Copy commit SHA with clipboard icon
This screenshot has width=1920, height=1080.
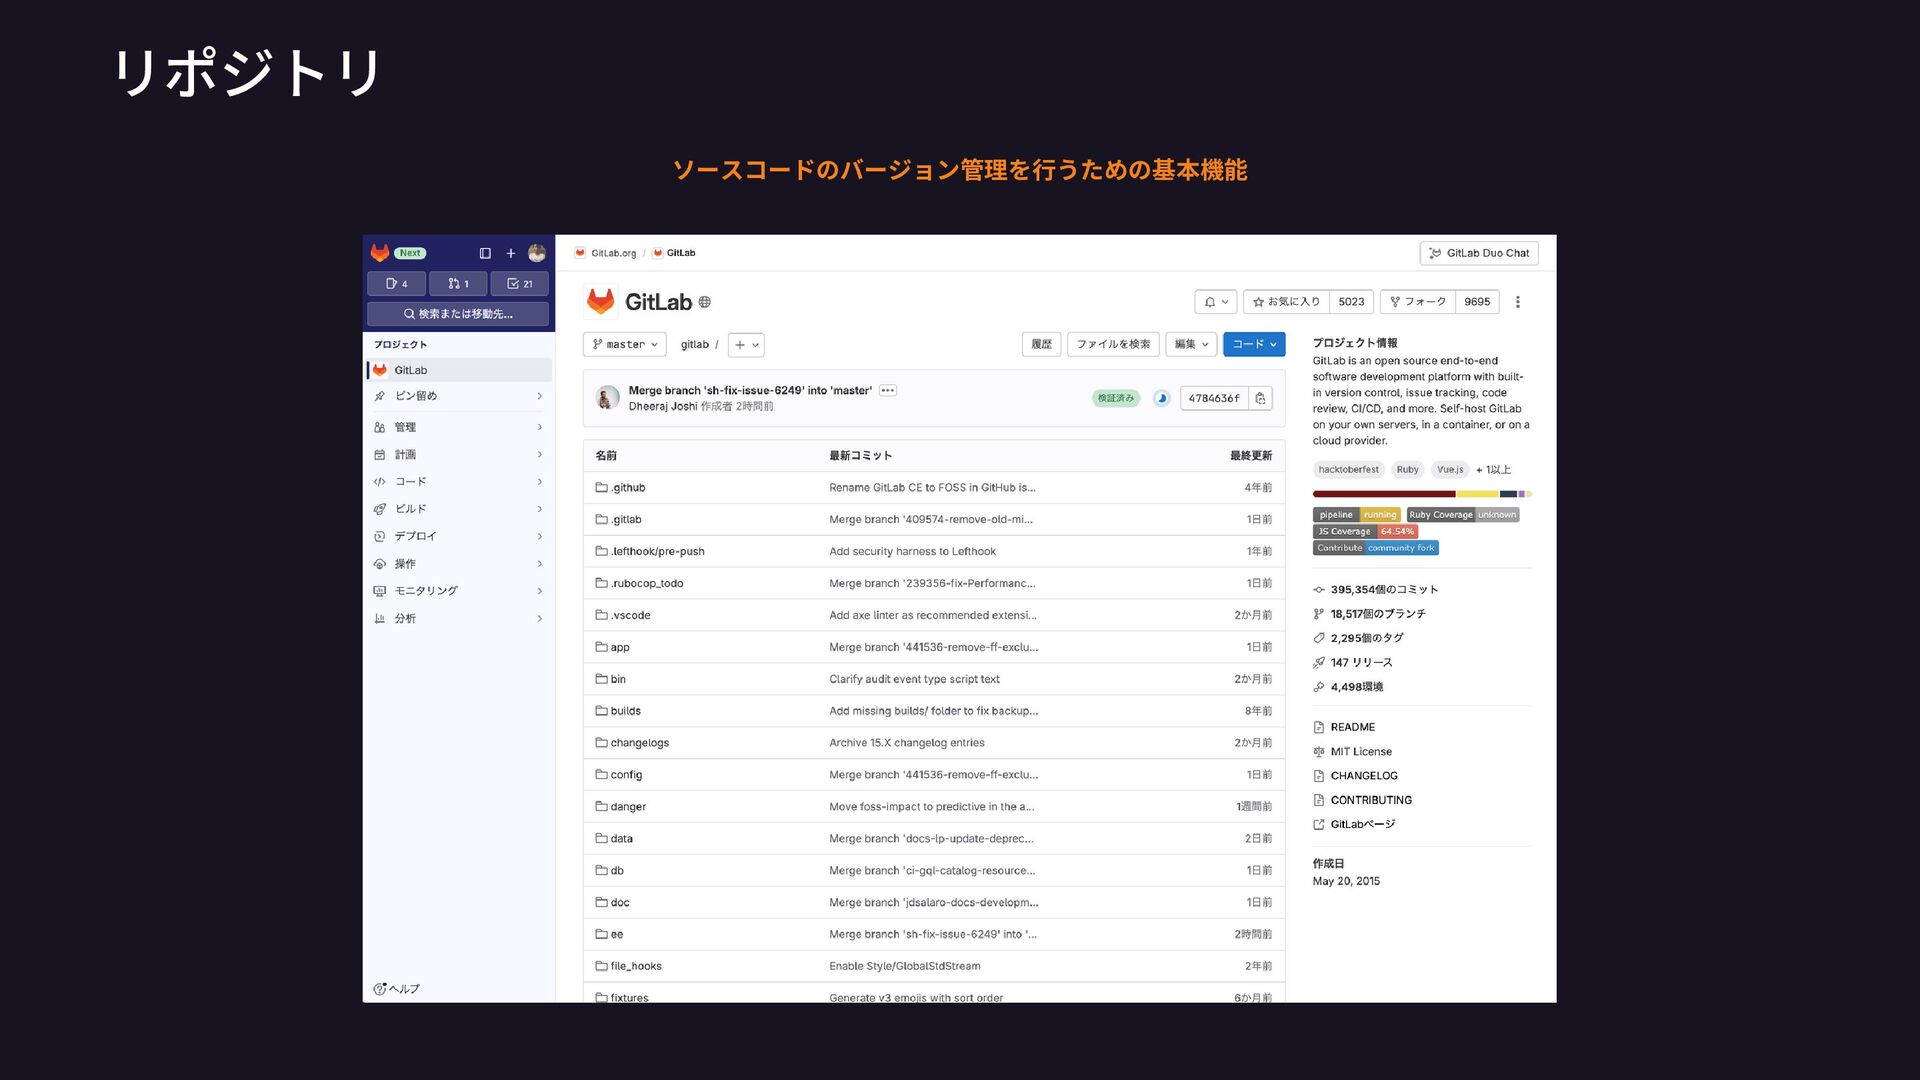[x=1260, y=398]
